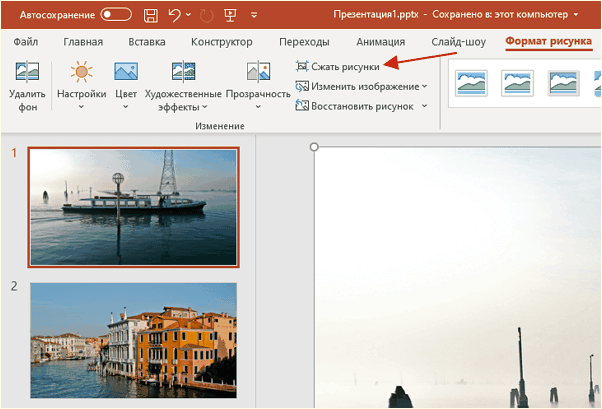Expand the Изменить изображение dropdown arrow
This screenshot has width=602, height=409.
pos(425,86)
